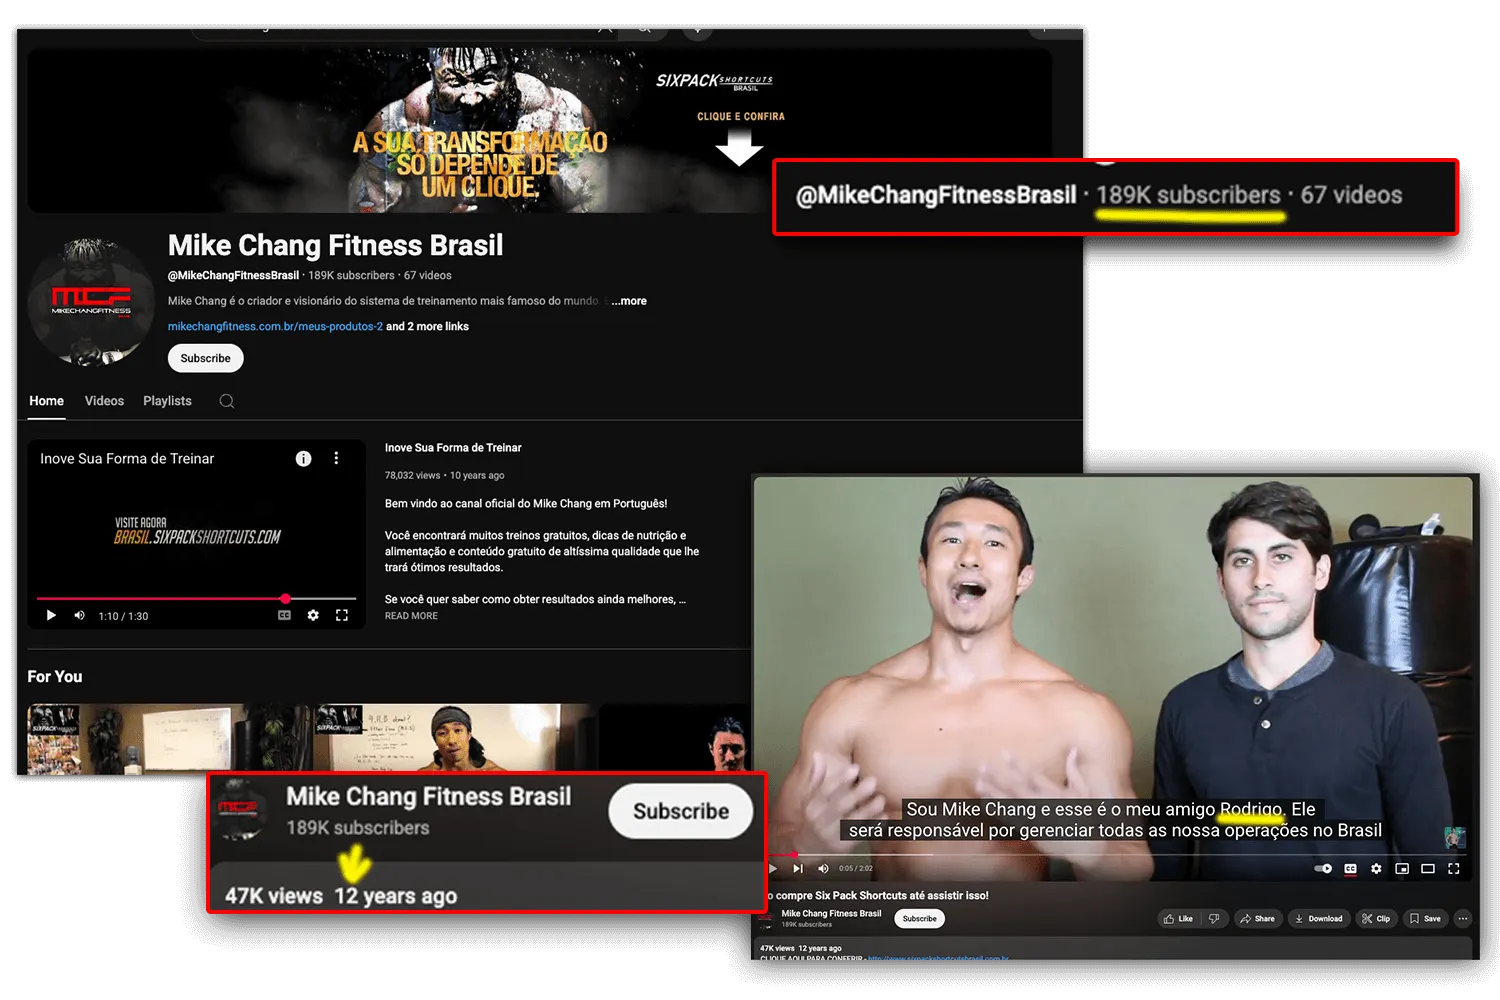Play the featured video Inove Sua Forma de Treinar
Viewport: 1500px width, 1000px height.
click(x=51, y=615)
